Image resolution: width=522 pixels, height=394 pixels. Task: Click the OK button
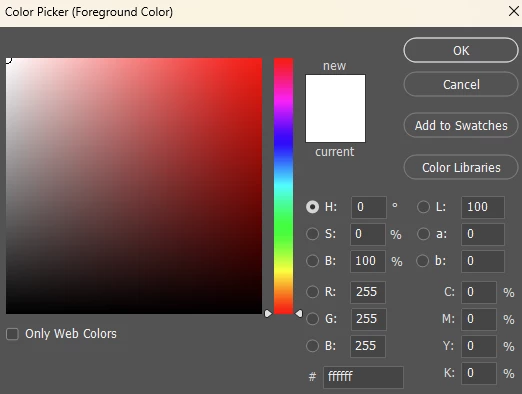461,50
